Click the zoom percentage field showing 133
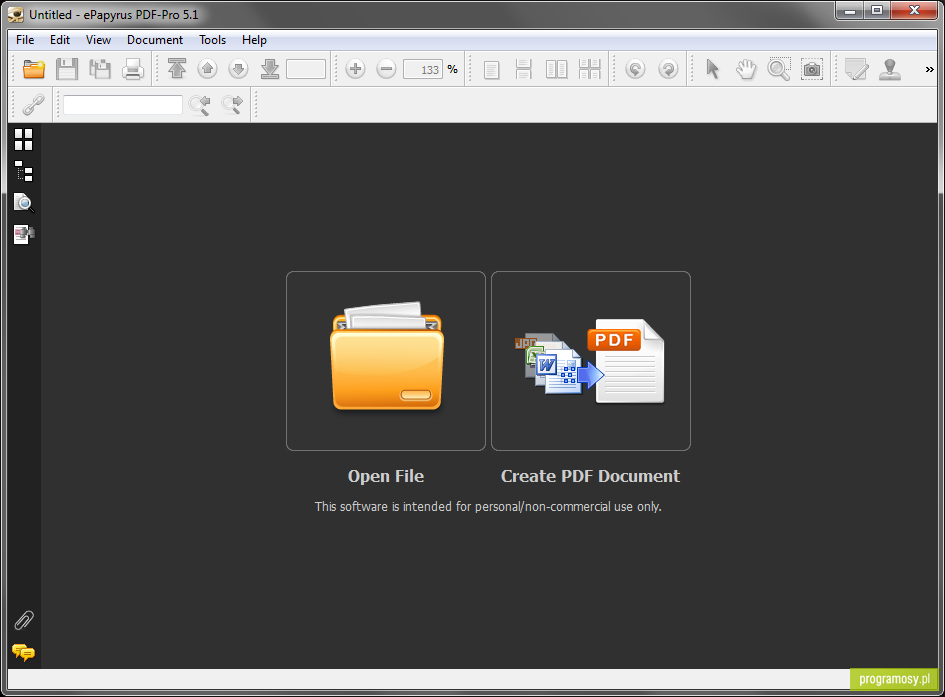This screenshot has width=945, height=697. click(x=423, y=69)
